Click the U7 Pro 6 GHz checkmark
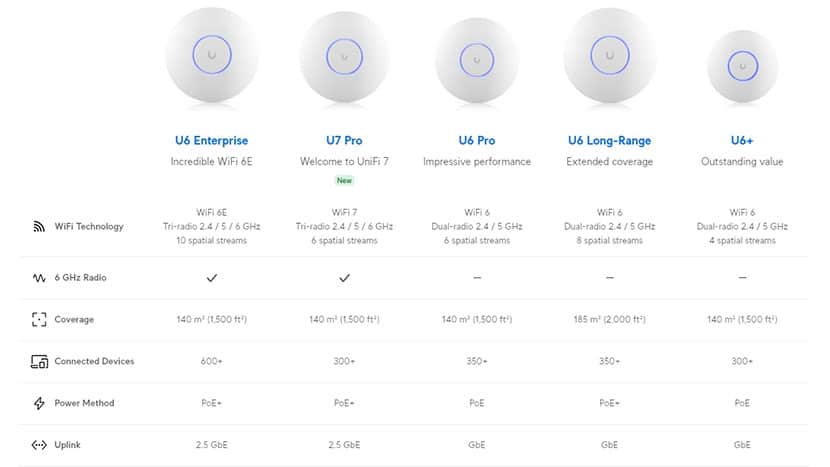Viewport: 830px width, 467px height. tap(344, 277)
